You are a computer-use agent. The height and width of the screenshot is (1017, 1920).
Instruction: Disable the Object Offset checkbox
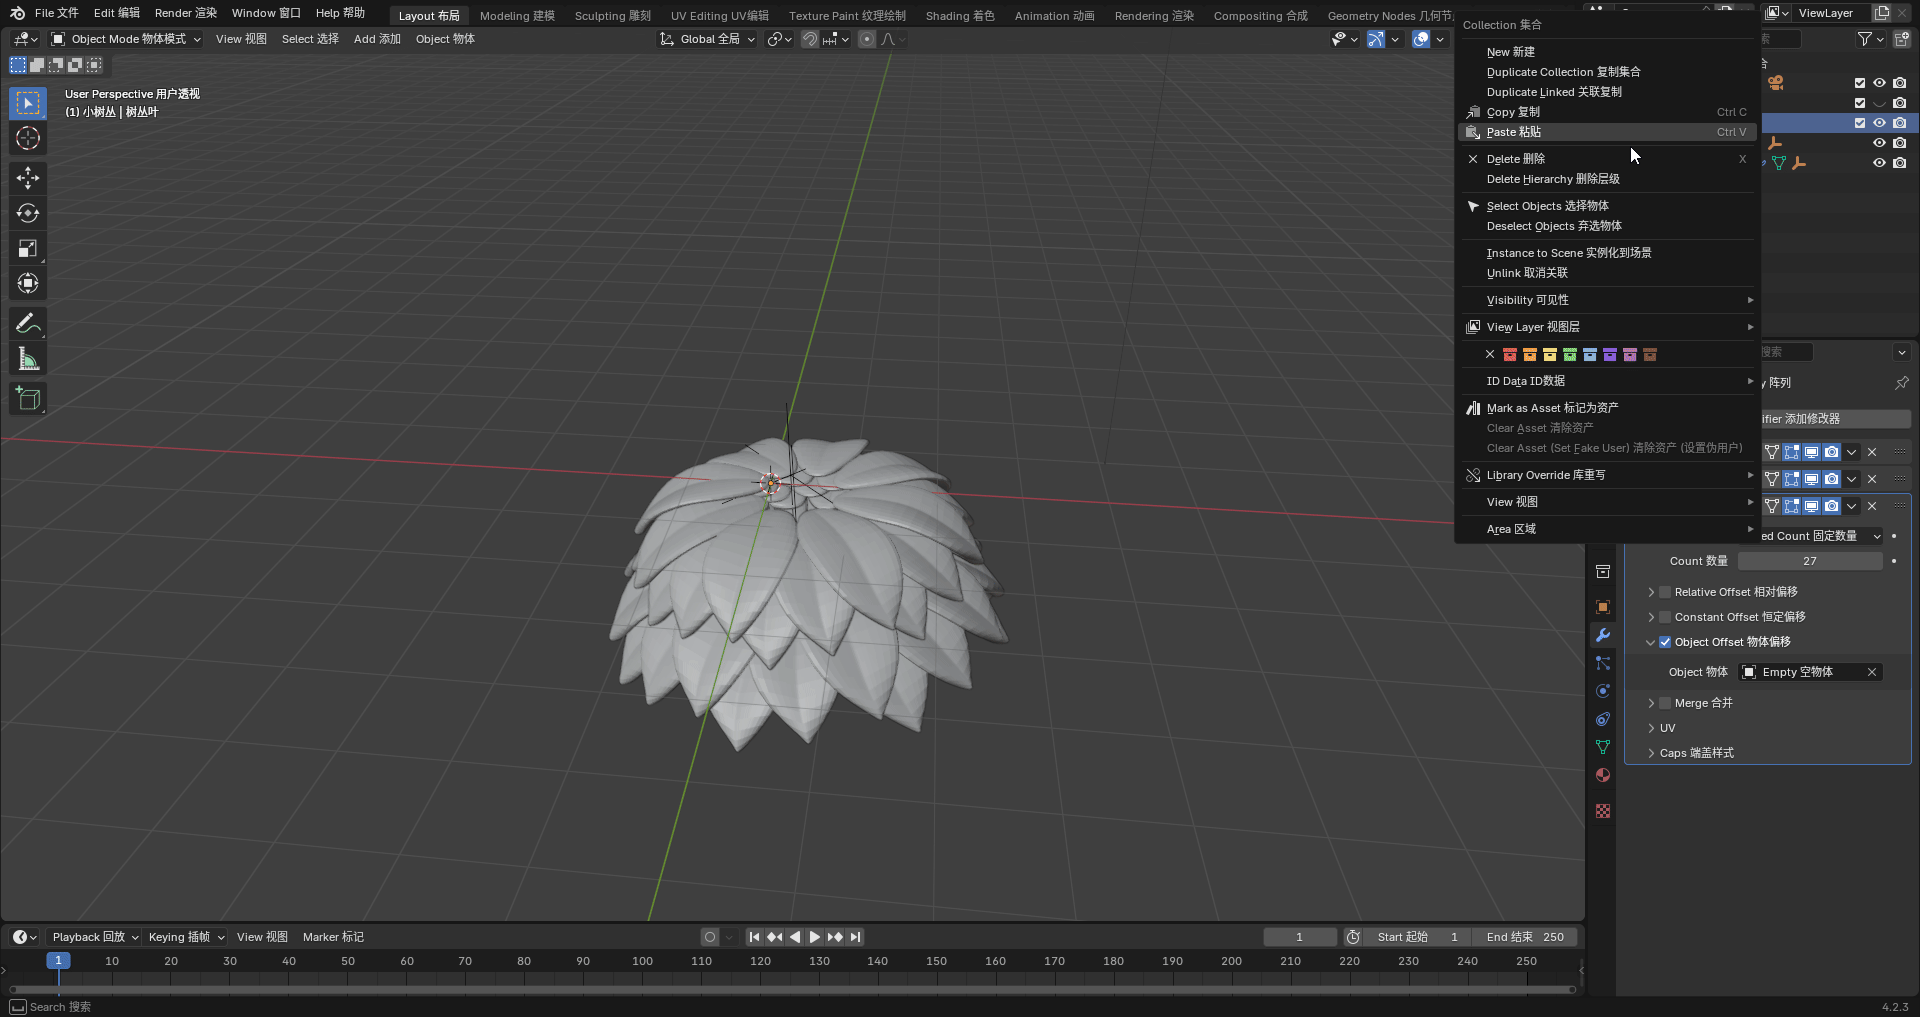coord(1665,642)
